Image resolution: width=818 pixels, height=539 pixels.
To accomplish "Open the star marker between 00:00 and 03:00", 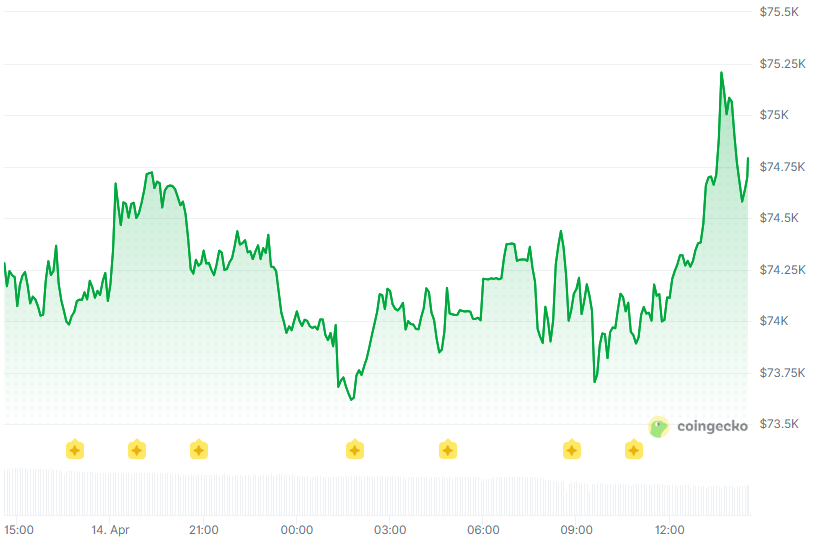I will pos(354,450).
